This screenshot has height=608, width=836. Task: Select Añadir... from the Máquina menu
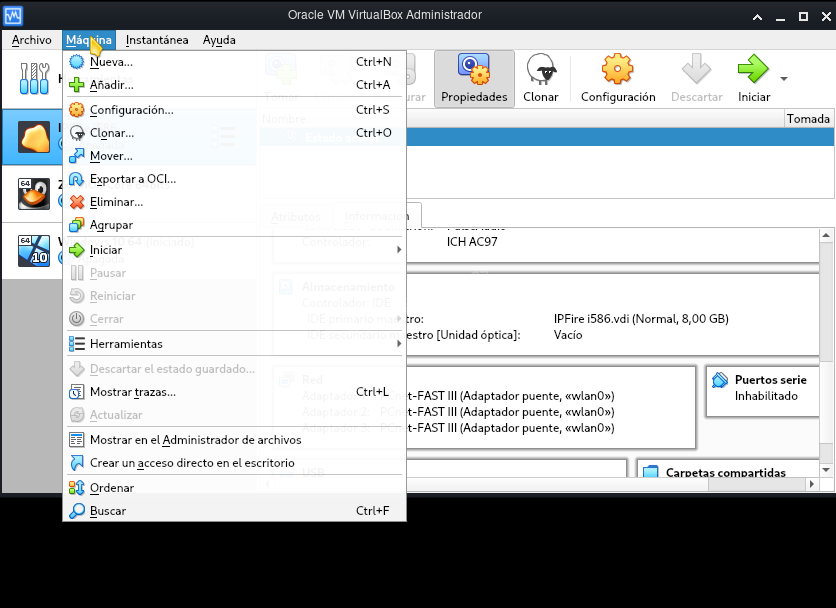point(111,85)
